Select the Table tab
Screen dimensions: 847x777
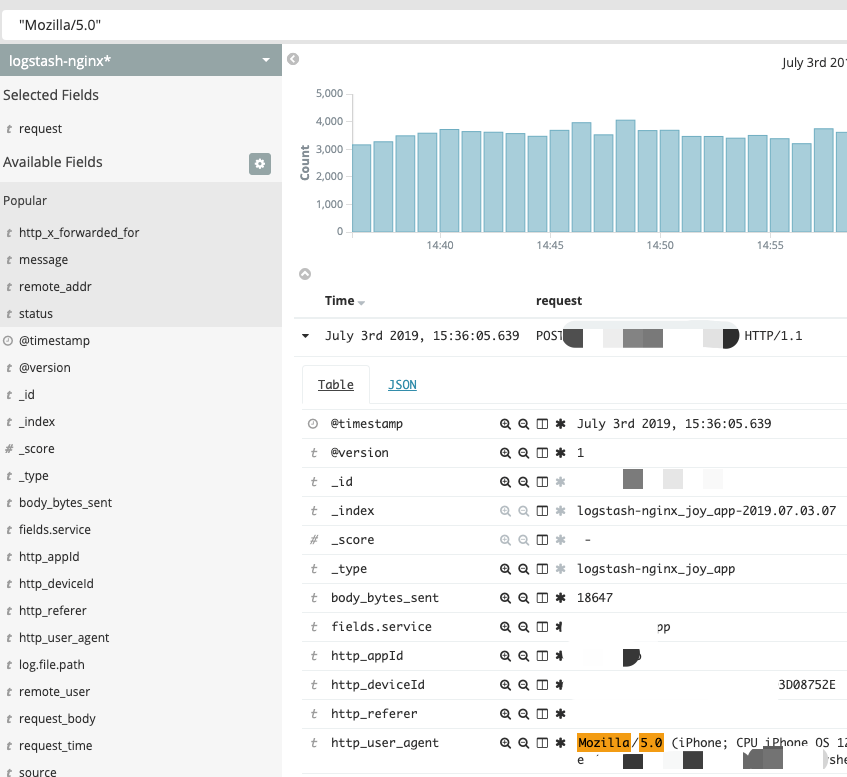click(x=336, y=385)
